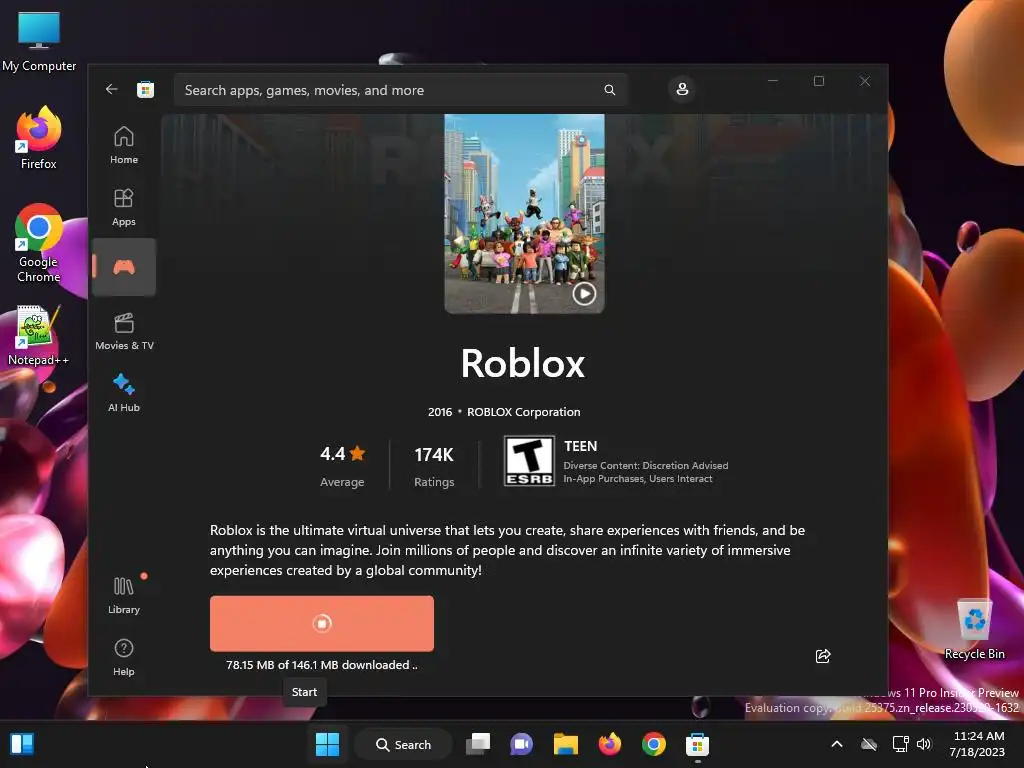
Task: Open Task View in the taskbar
Action: point(478,744)
